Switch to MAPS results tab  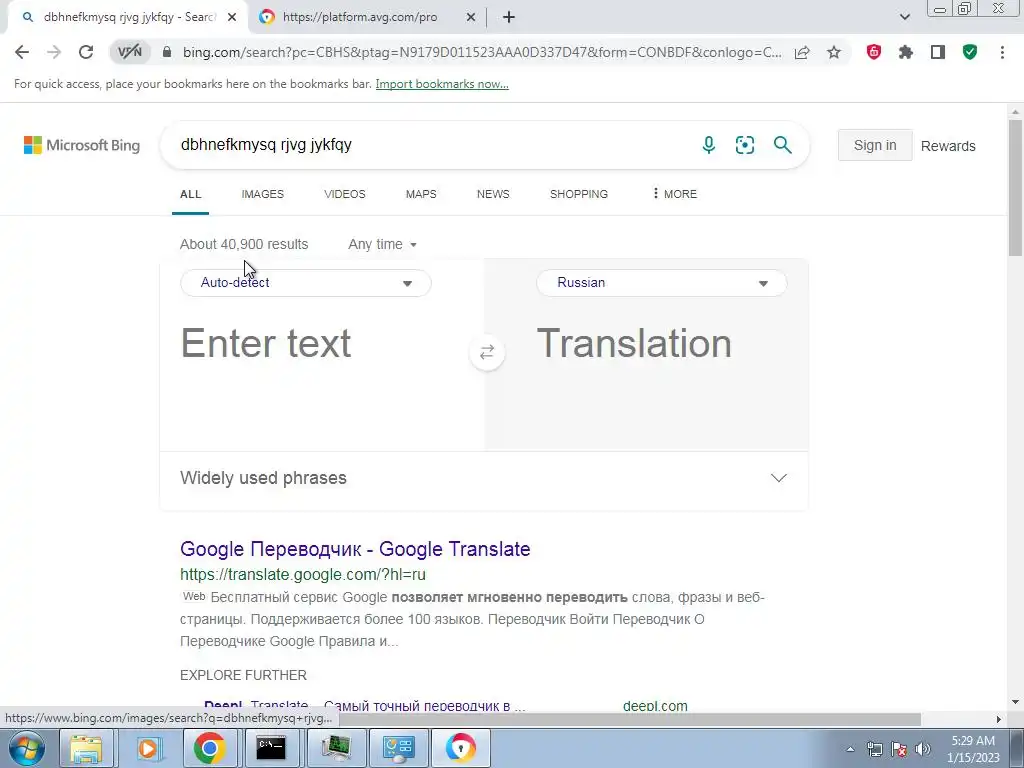[421, 194]
